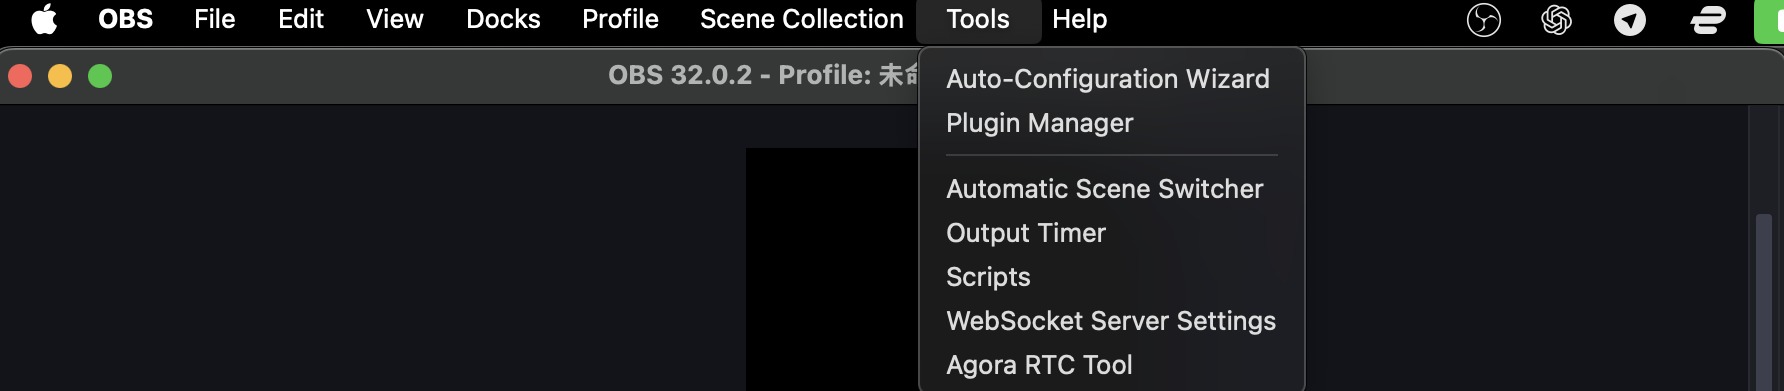1784x391 pixels.
Task: Click the OBS status icon in menu bar
Action: tap(1484, 19)
